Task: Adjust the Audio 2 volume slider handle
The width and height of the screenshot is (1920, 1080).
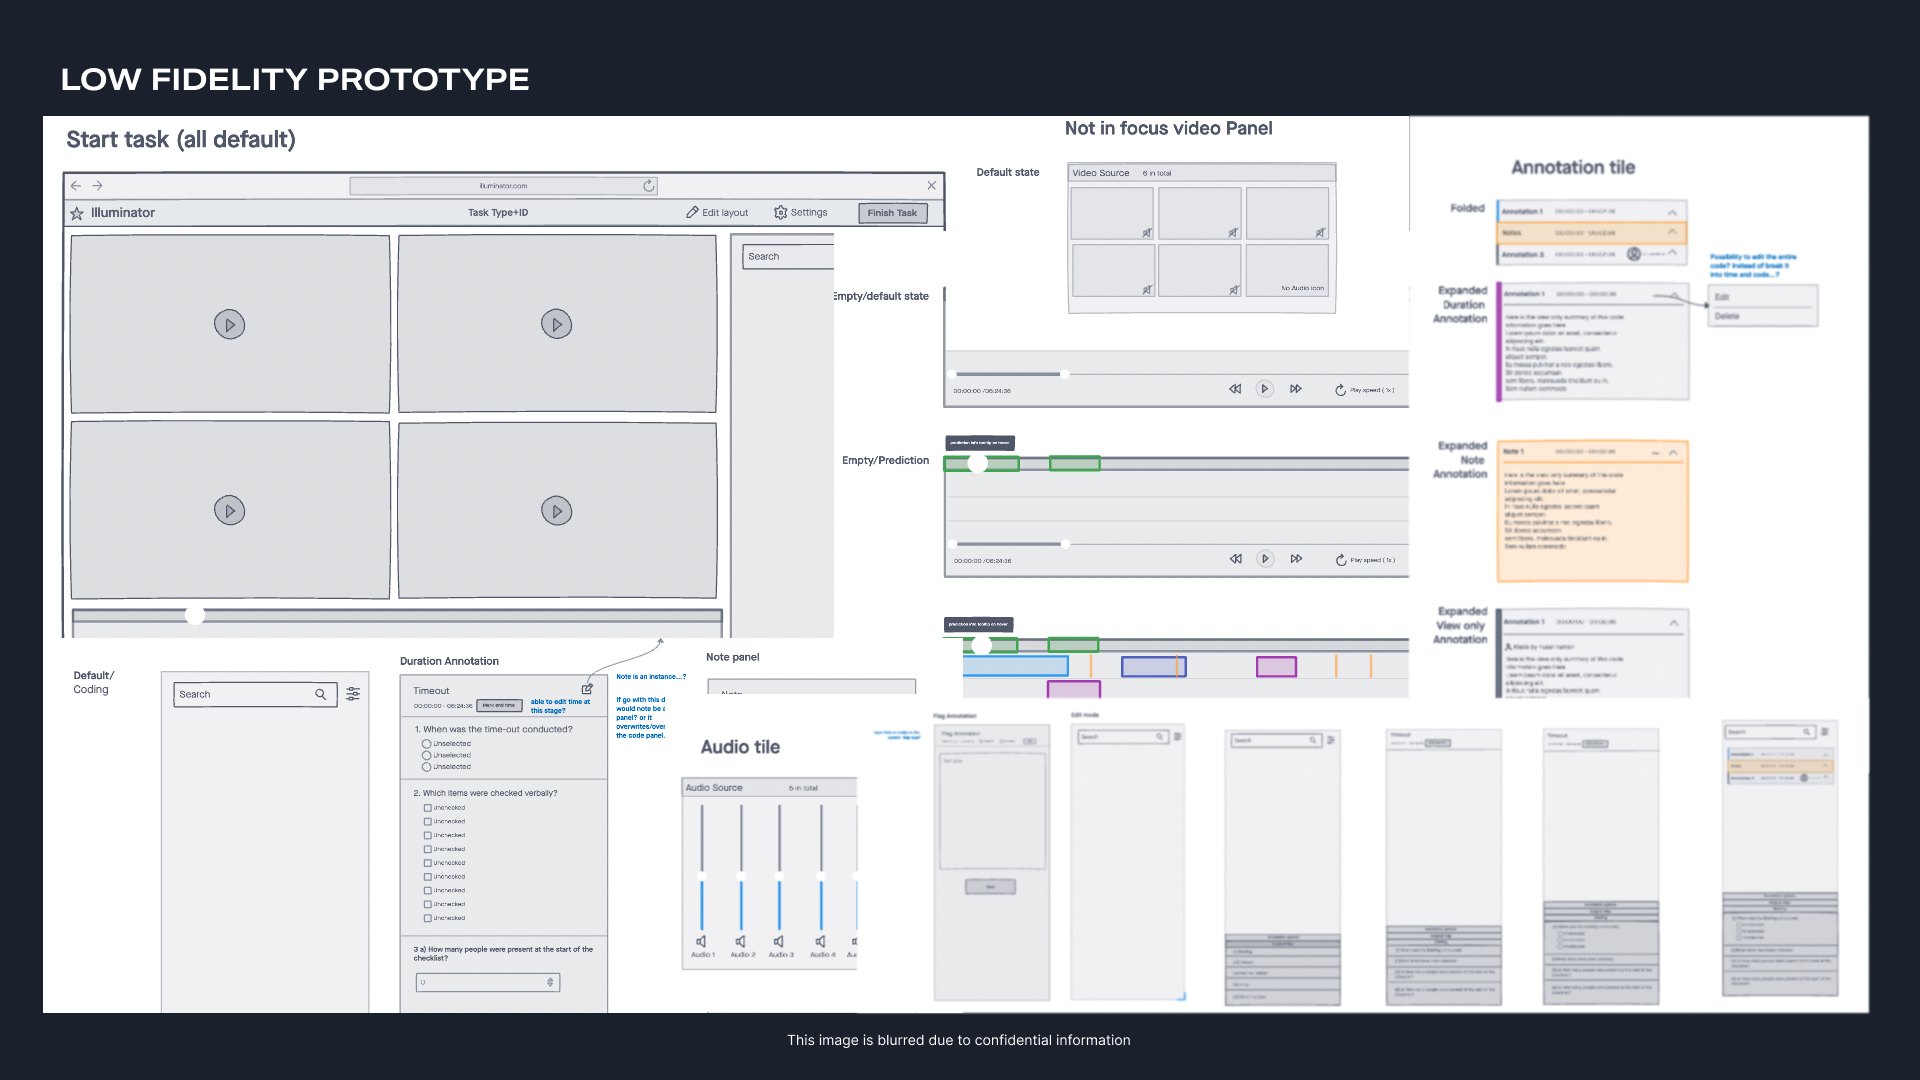Action: [741, 875]
